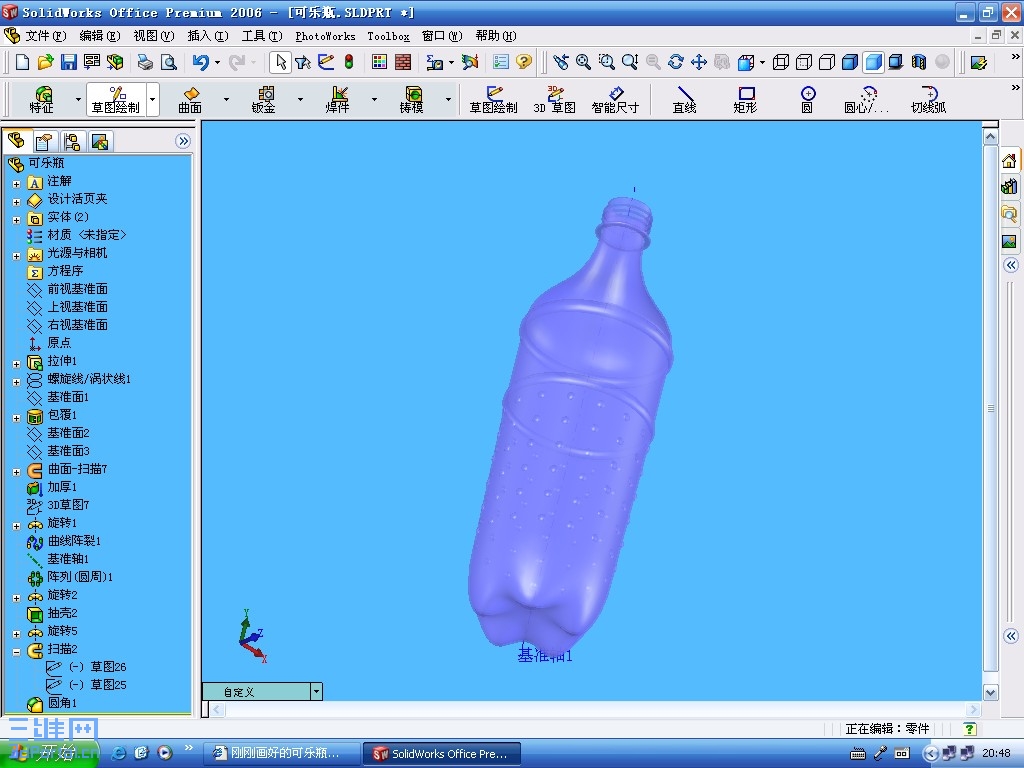Screen dimensions: 1024x768
Task: Click the Rotate View icon
Action: (676, 62)
